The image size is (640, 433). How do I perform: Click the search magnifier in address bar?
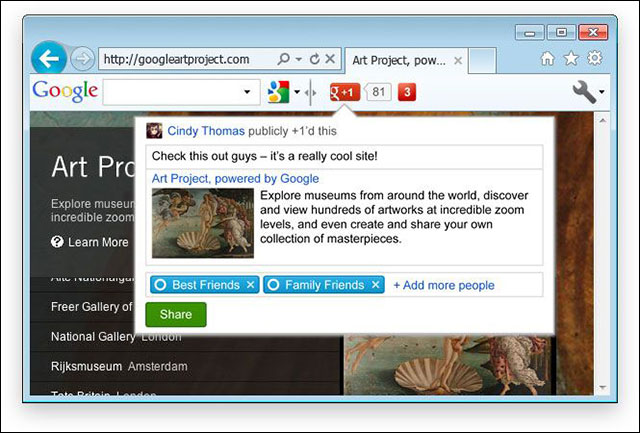coord(283,59)
